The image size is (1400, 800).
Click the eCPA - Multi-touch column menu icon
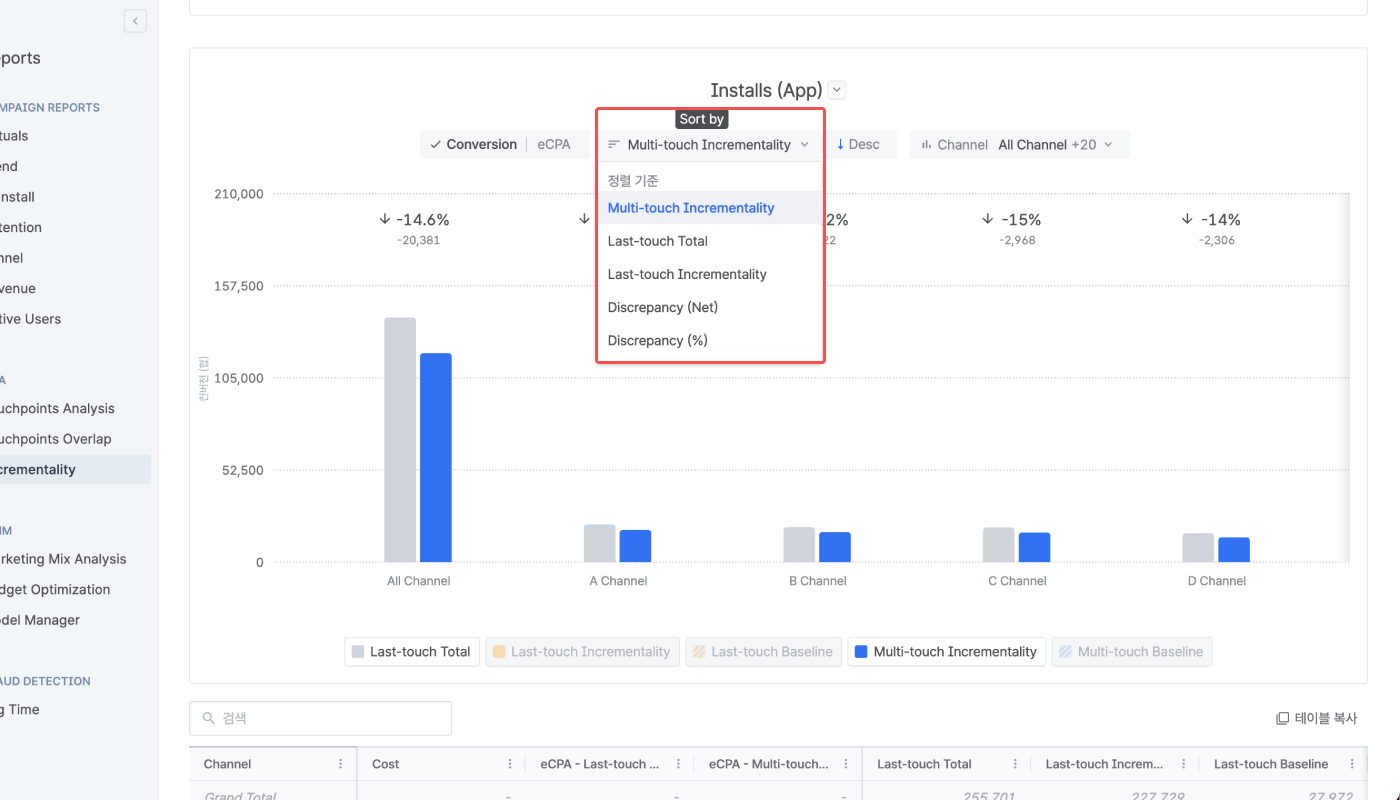click(x=846, y=764)
